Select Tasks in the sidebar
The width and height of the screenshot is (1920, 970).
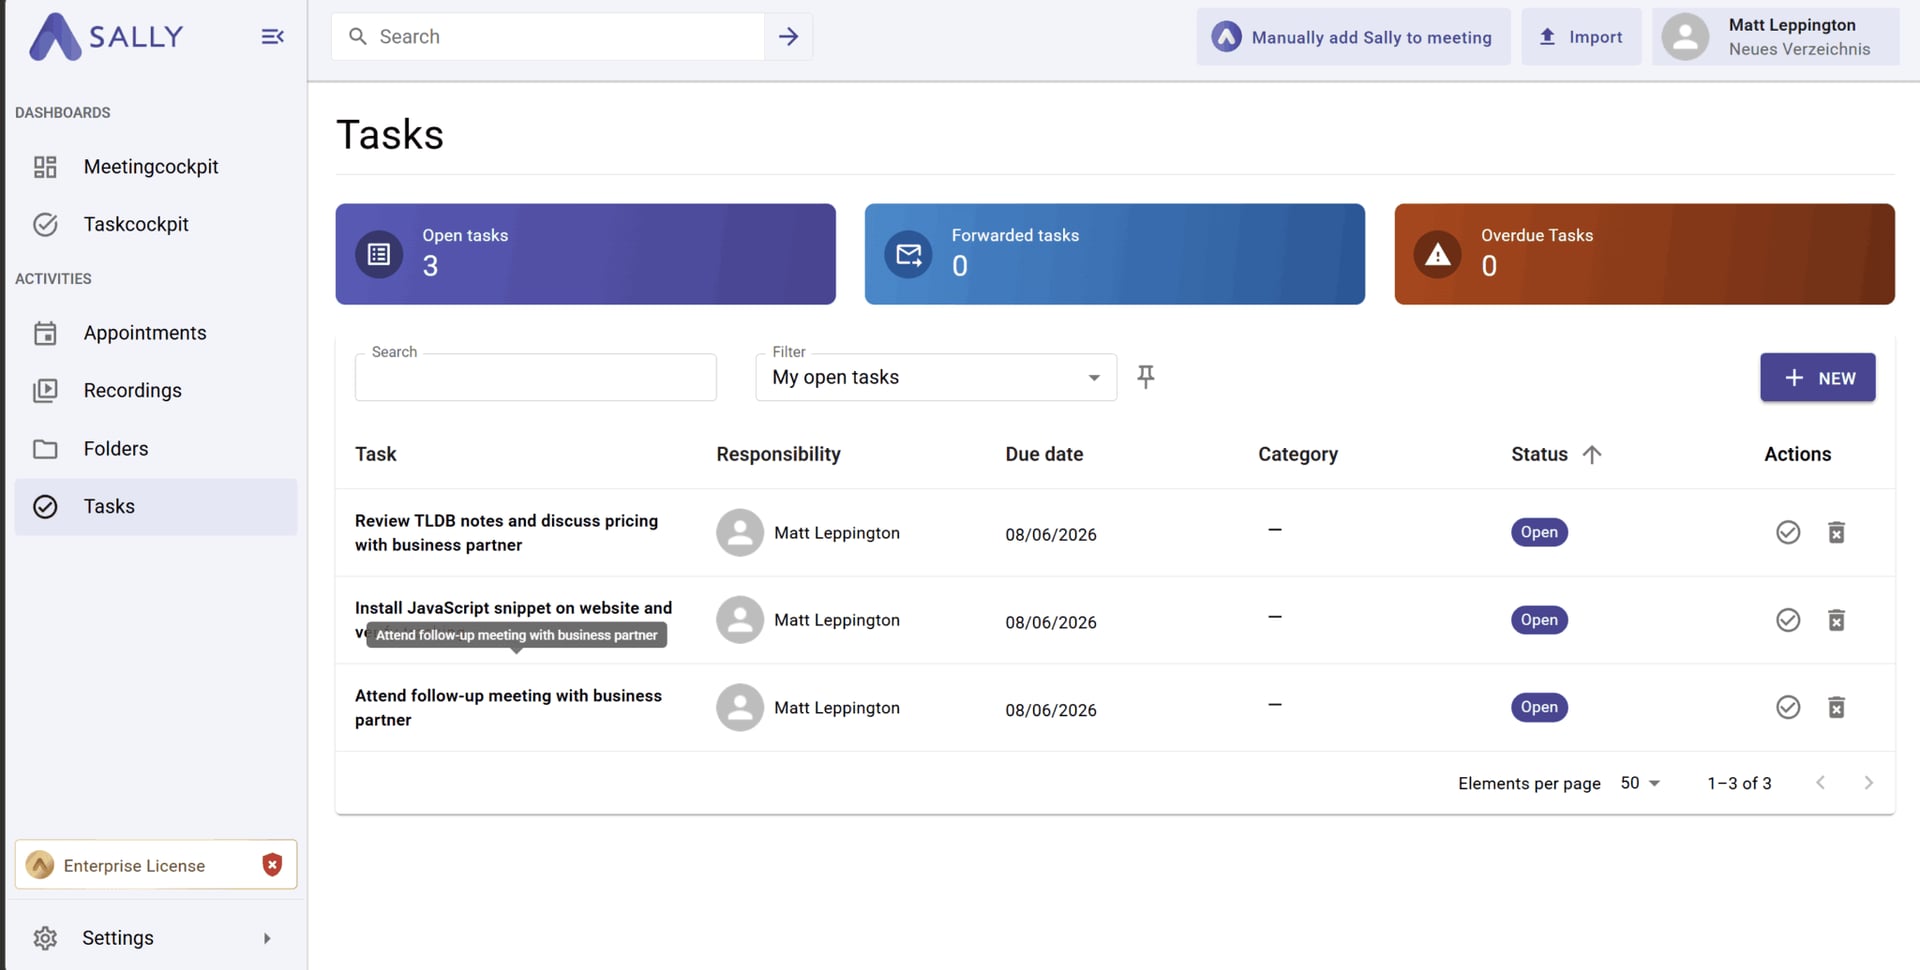tap(156, 507)
